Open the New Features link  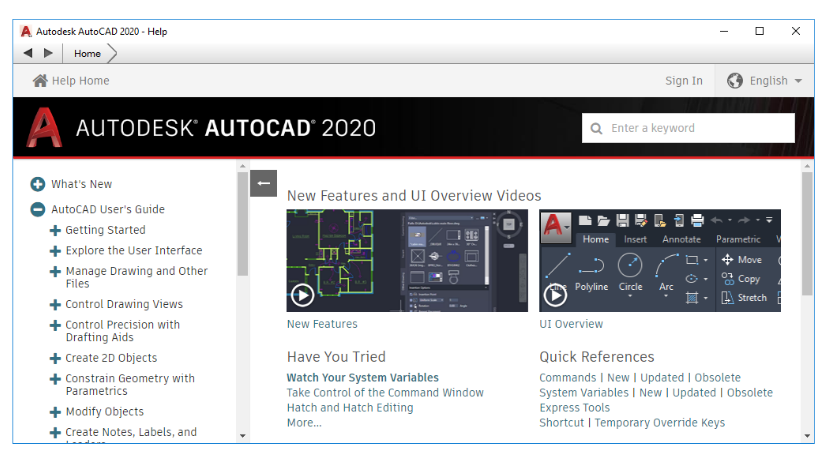coord(322,324)
